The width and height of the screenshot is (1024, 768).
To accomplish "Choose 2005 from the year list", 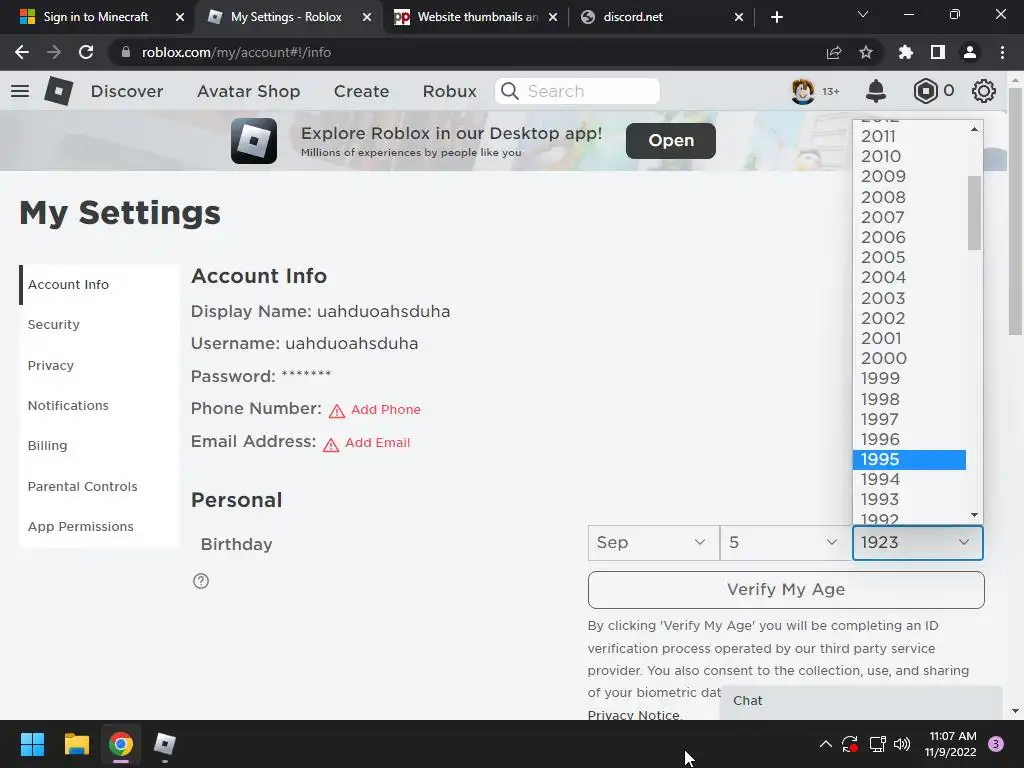I will point(909,257).
